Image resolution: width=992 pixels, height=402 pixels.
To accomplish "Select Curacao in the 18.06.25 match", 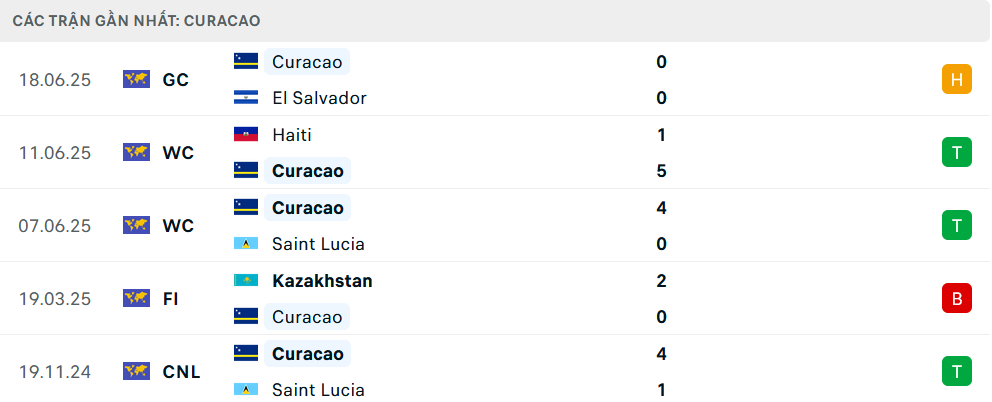I will (307, 61).
